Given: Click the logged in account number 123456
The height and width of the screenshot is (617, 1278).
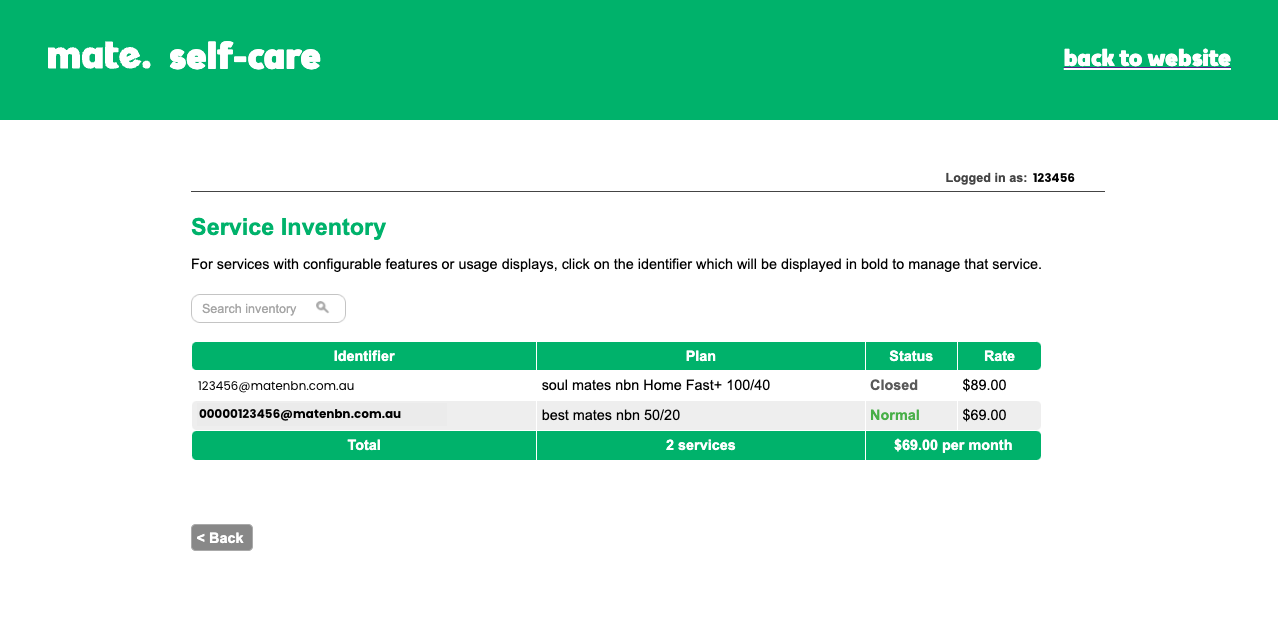Looking at the screenshot, I should click(1053, 178).
